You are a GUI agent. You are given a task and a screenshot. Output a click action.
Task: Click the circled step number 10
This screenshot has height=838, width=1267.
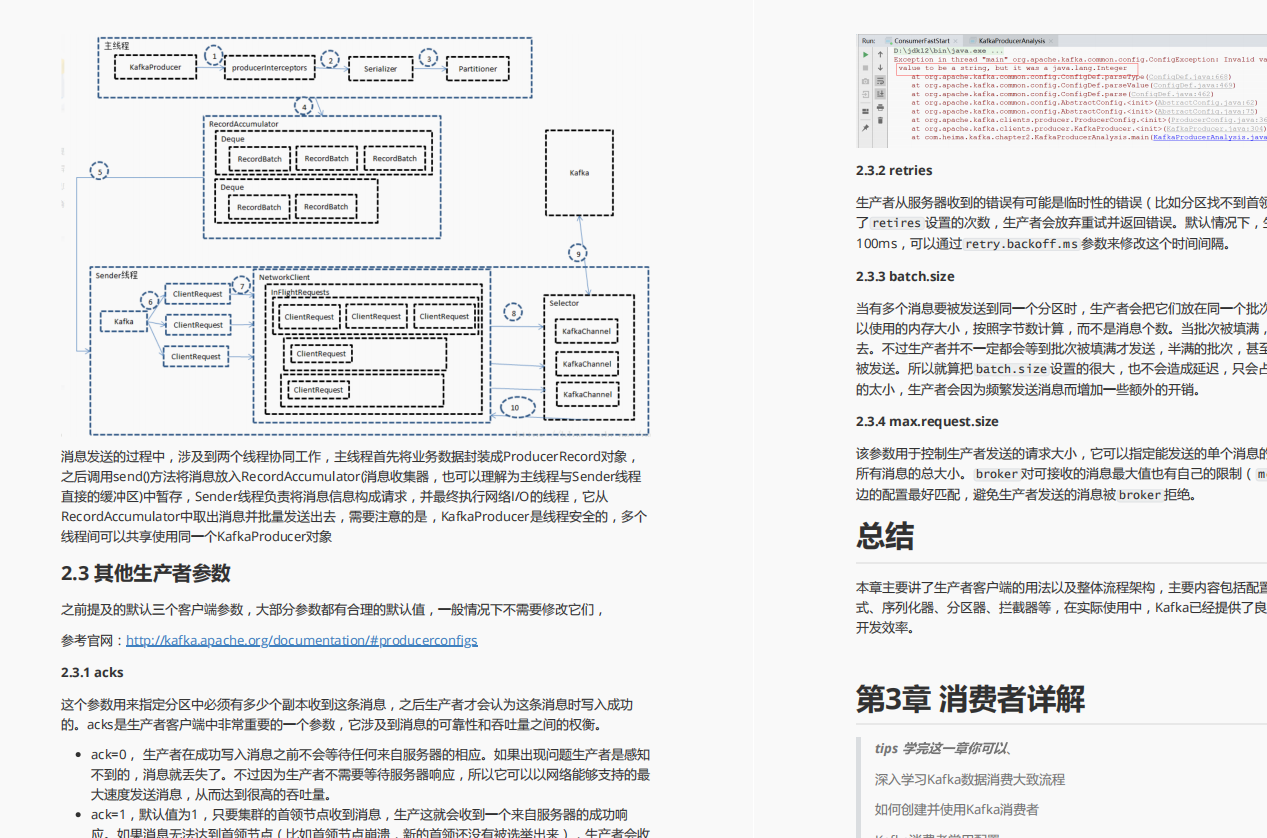pyautogui.click(x=515, y=407)
